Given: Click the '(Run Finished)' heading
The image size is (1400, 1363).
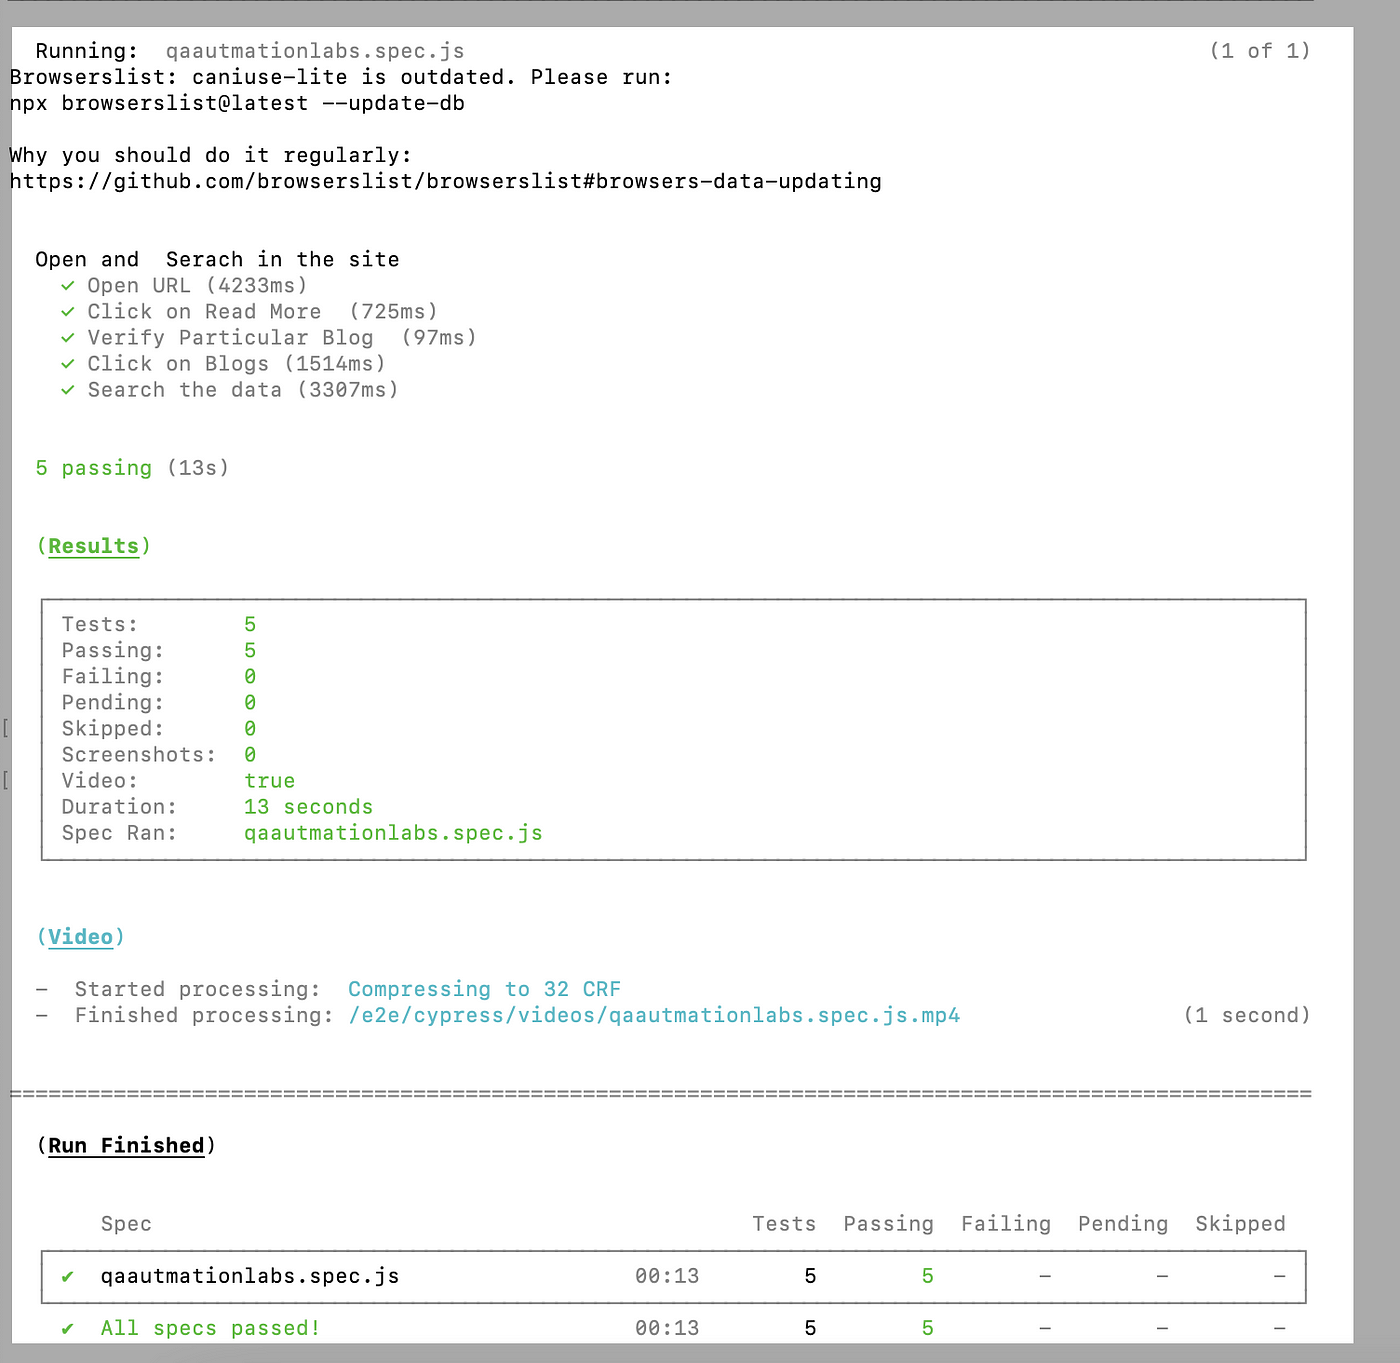Looking at the screenshot, I should (x=126, y=1145).
